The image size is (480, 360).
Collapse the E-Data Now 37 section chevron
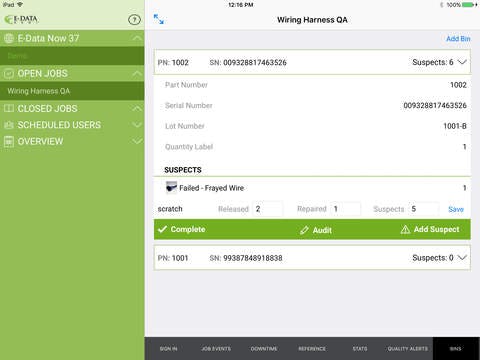(137, 38)
